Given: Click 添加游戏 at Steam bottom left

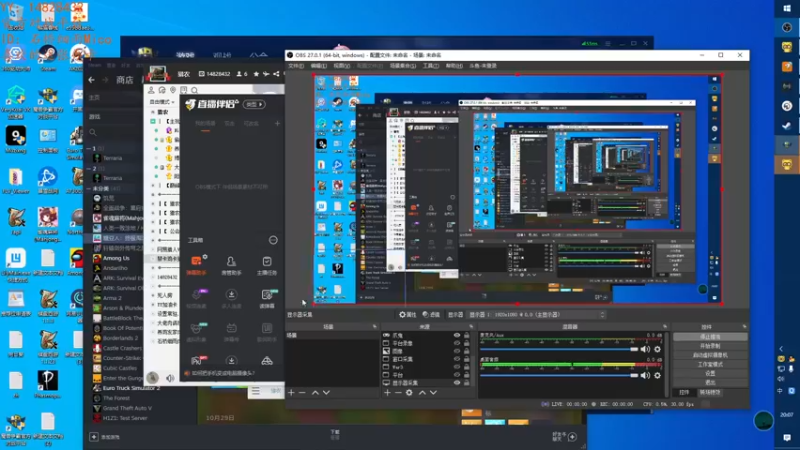Looking at the screenshot, I should [105, 437].
